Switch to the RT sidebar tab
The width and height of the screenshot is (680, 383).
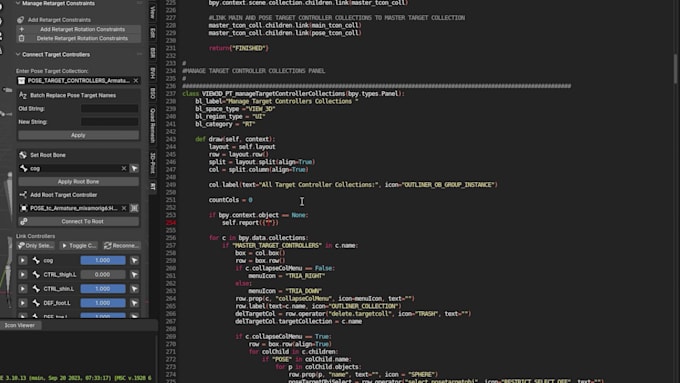click(x=153, y=187)
